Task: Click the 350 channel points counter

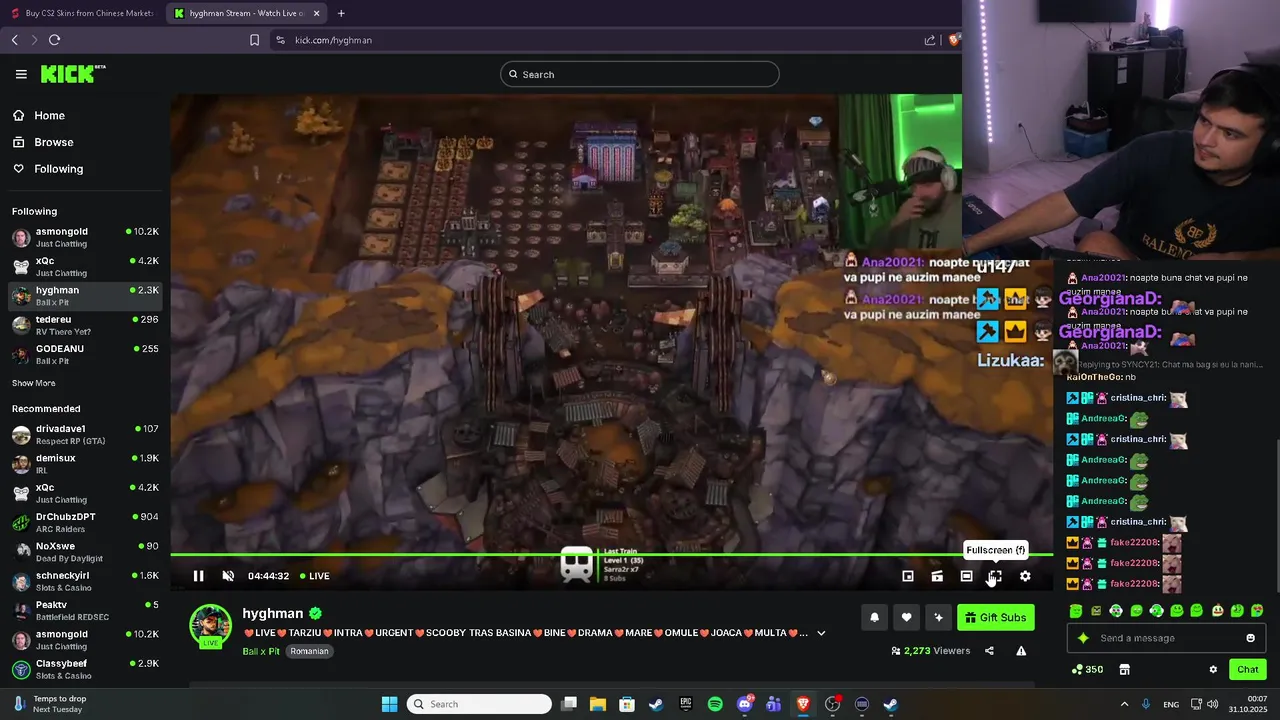Action: [x=1087, y=669]
